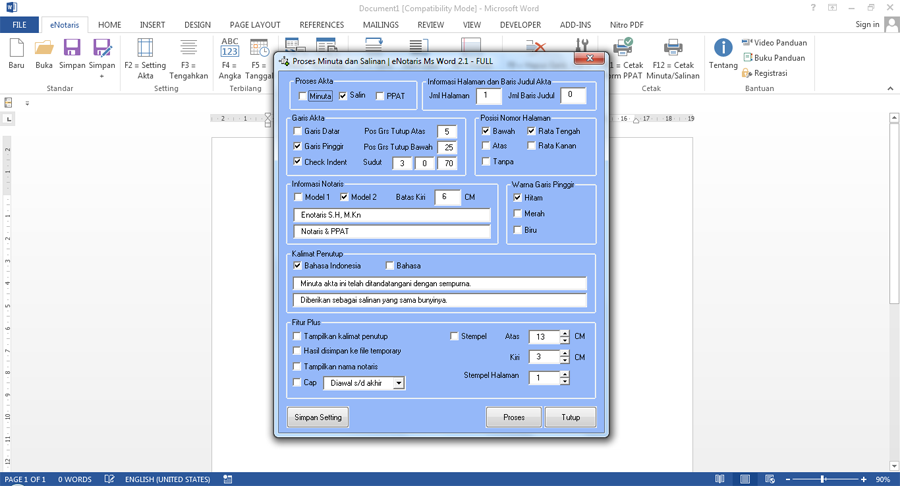Screen dimensions: 900x486
Task: Click zoom slider handle
Action: [823, 479]
